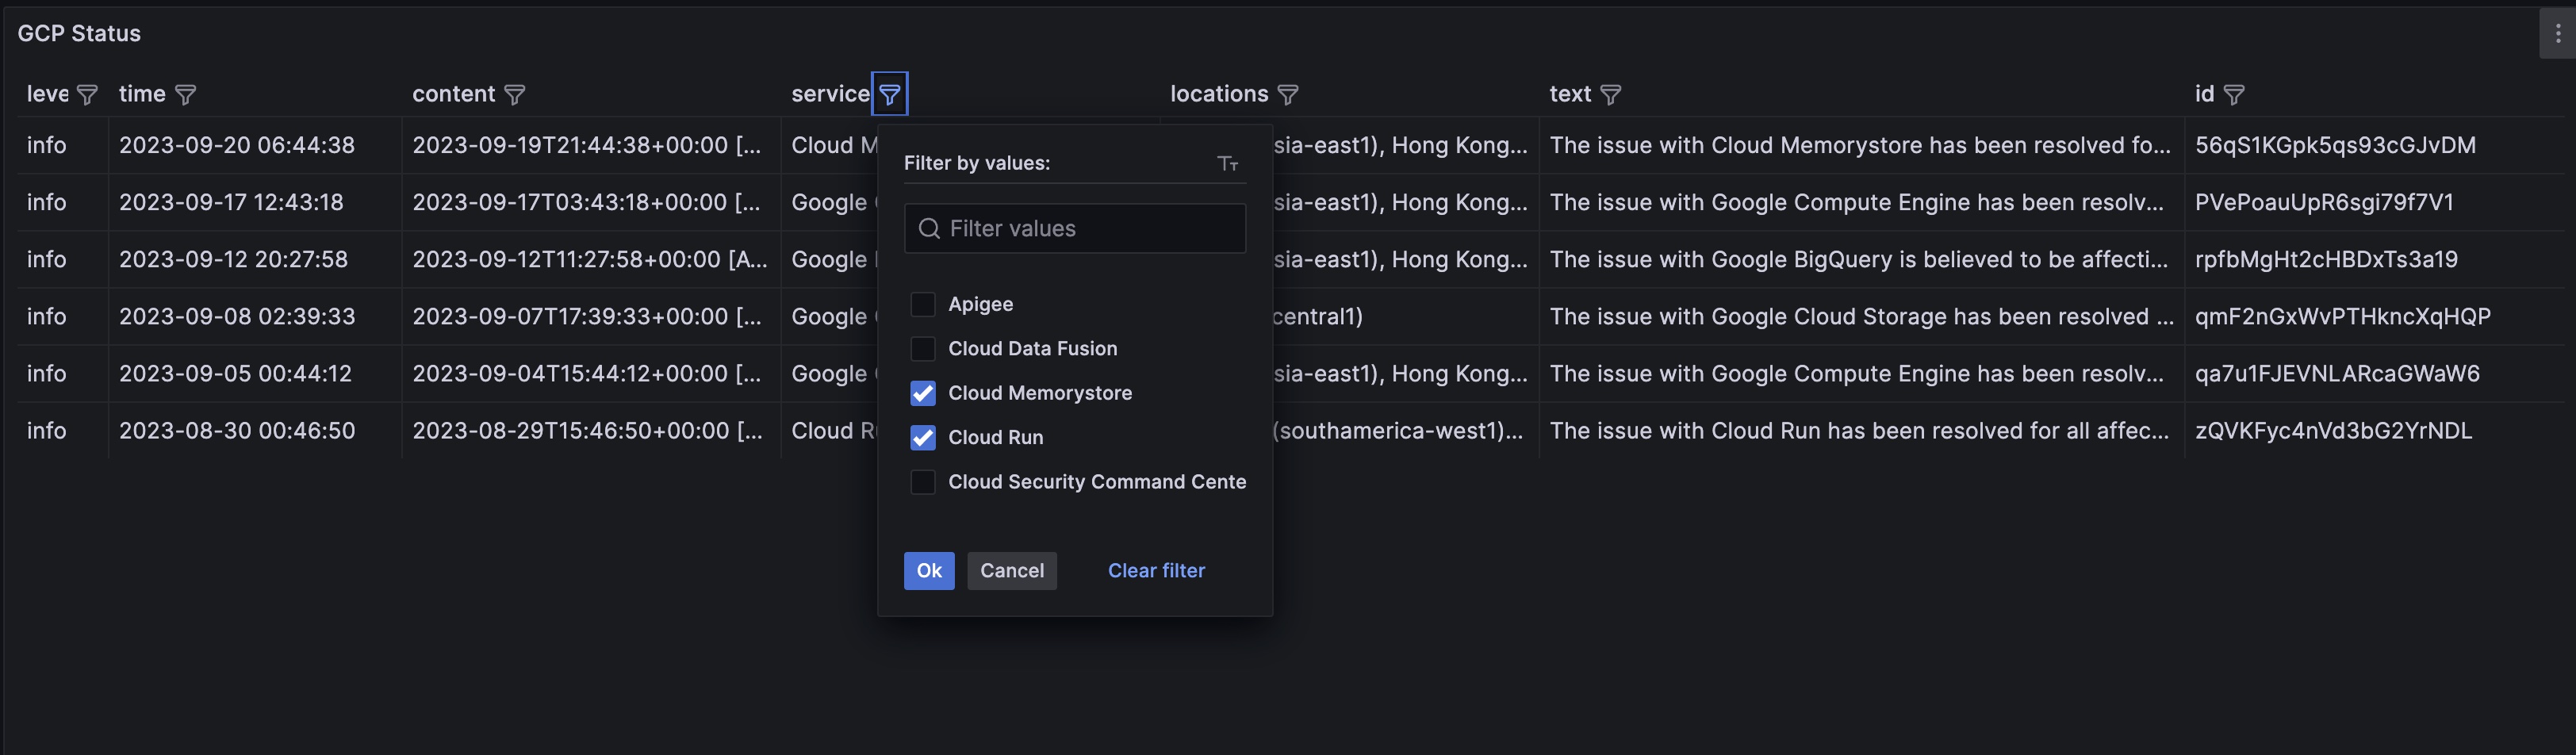The height and width of the screenshot is (755, 2576).
Task: Open the time column filter icon
Action: [x=185, y=95]
